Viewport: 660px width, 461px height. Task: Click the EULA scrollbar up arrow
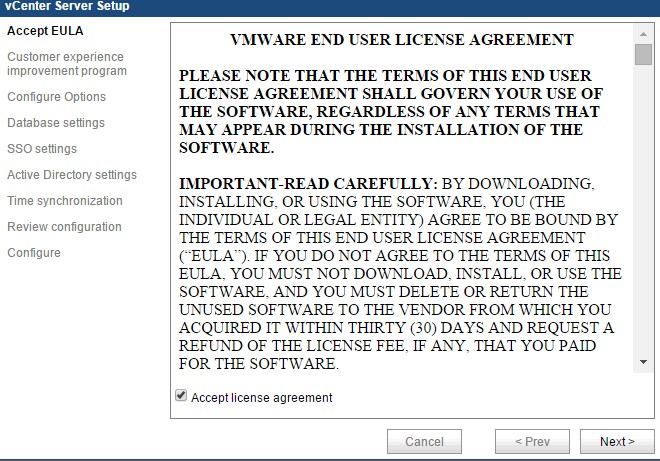[x=643, y=34]
